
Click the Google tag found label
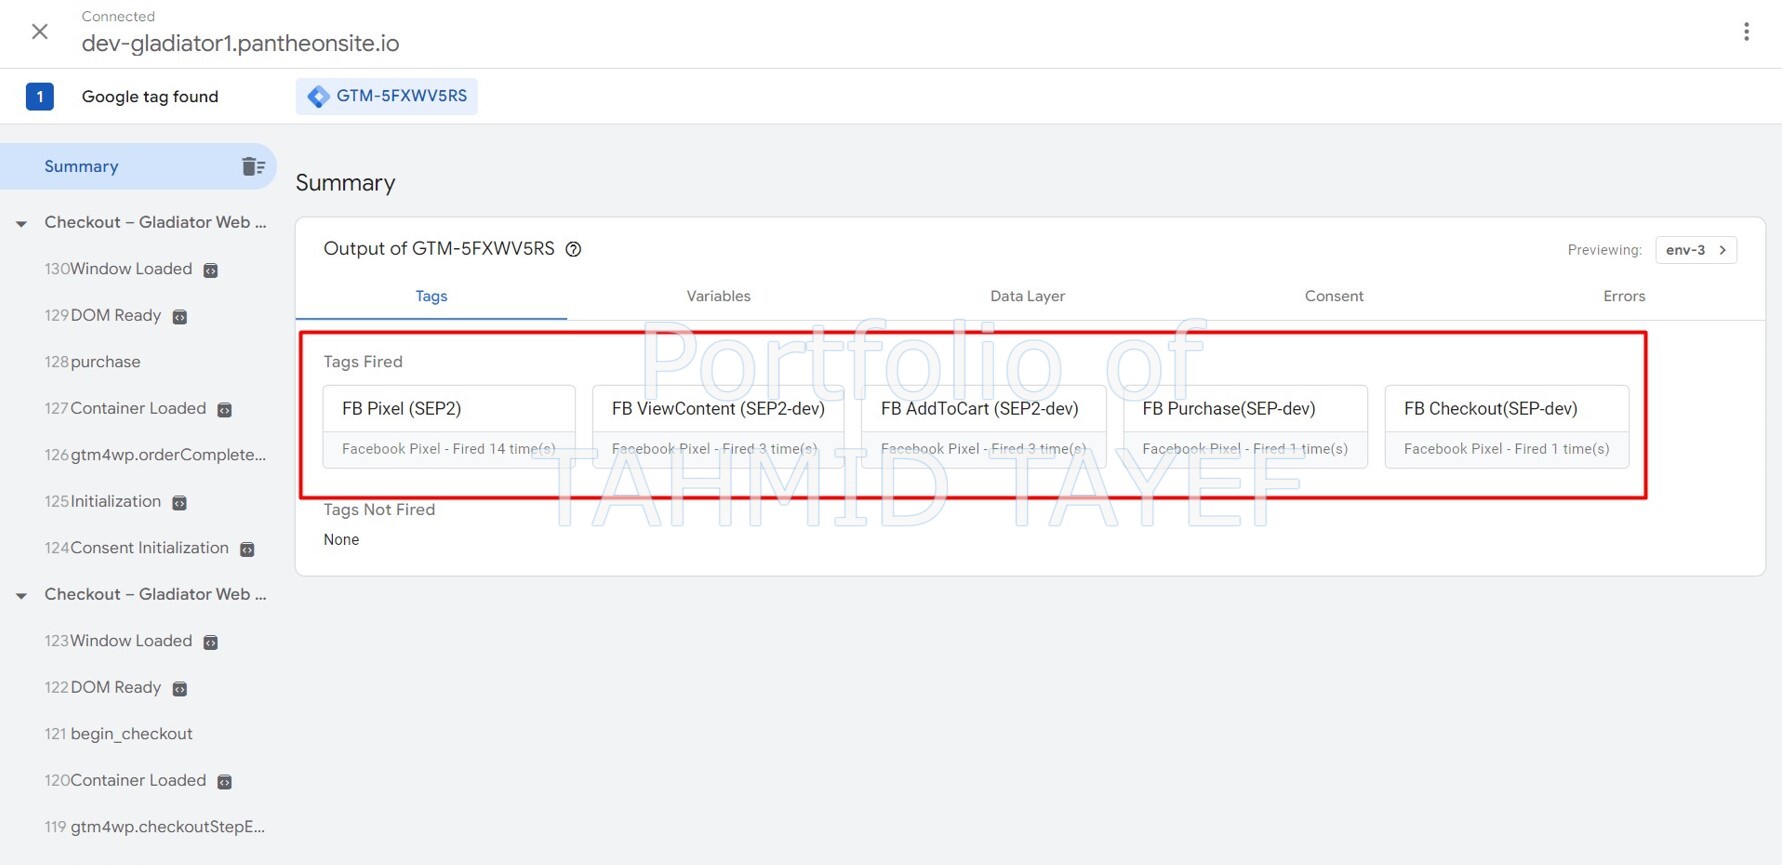pyautogui.click(x=150, y=97)
